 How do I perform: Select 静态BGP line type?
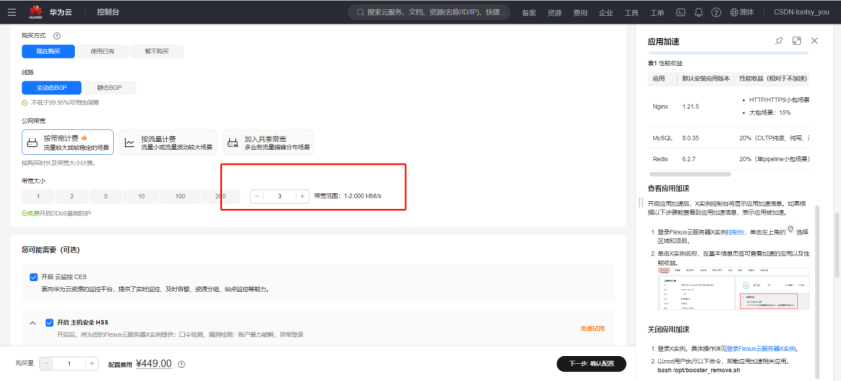[109, 87]
